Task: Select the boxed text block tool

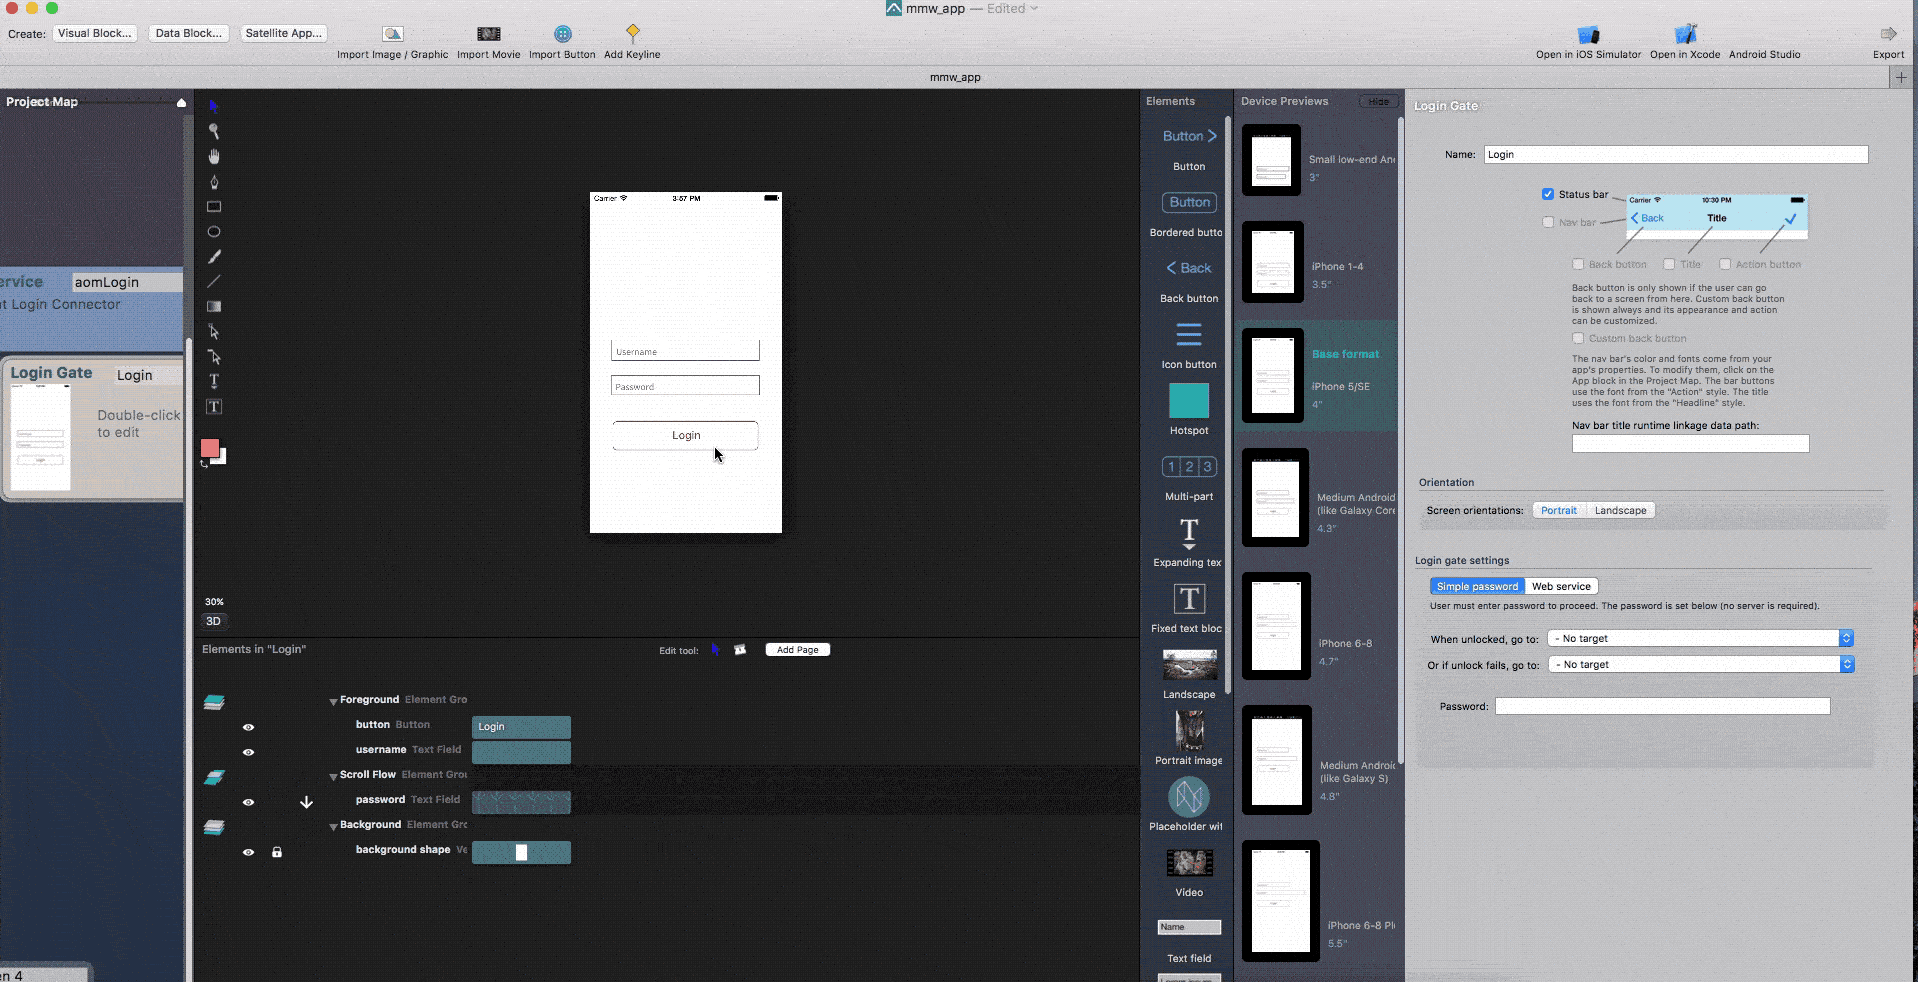Action: [x=214, y=407]
